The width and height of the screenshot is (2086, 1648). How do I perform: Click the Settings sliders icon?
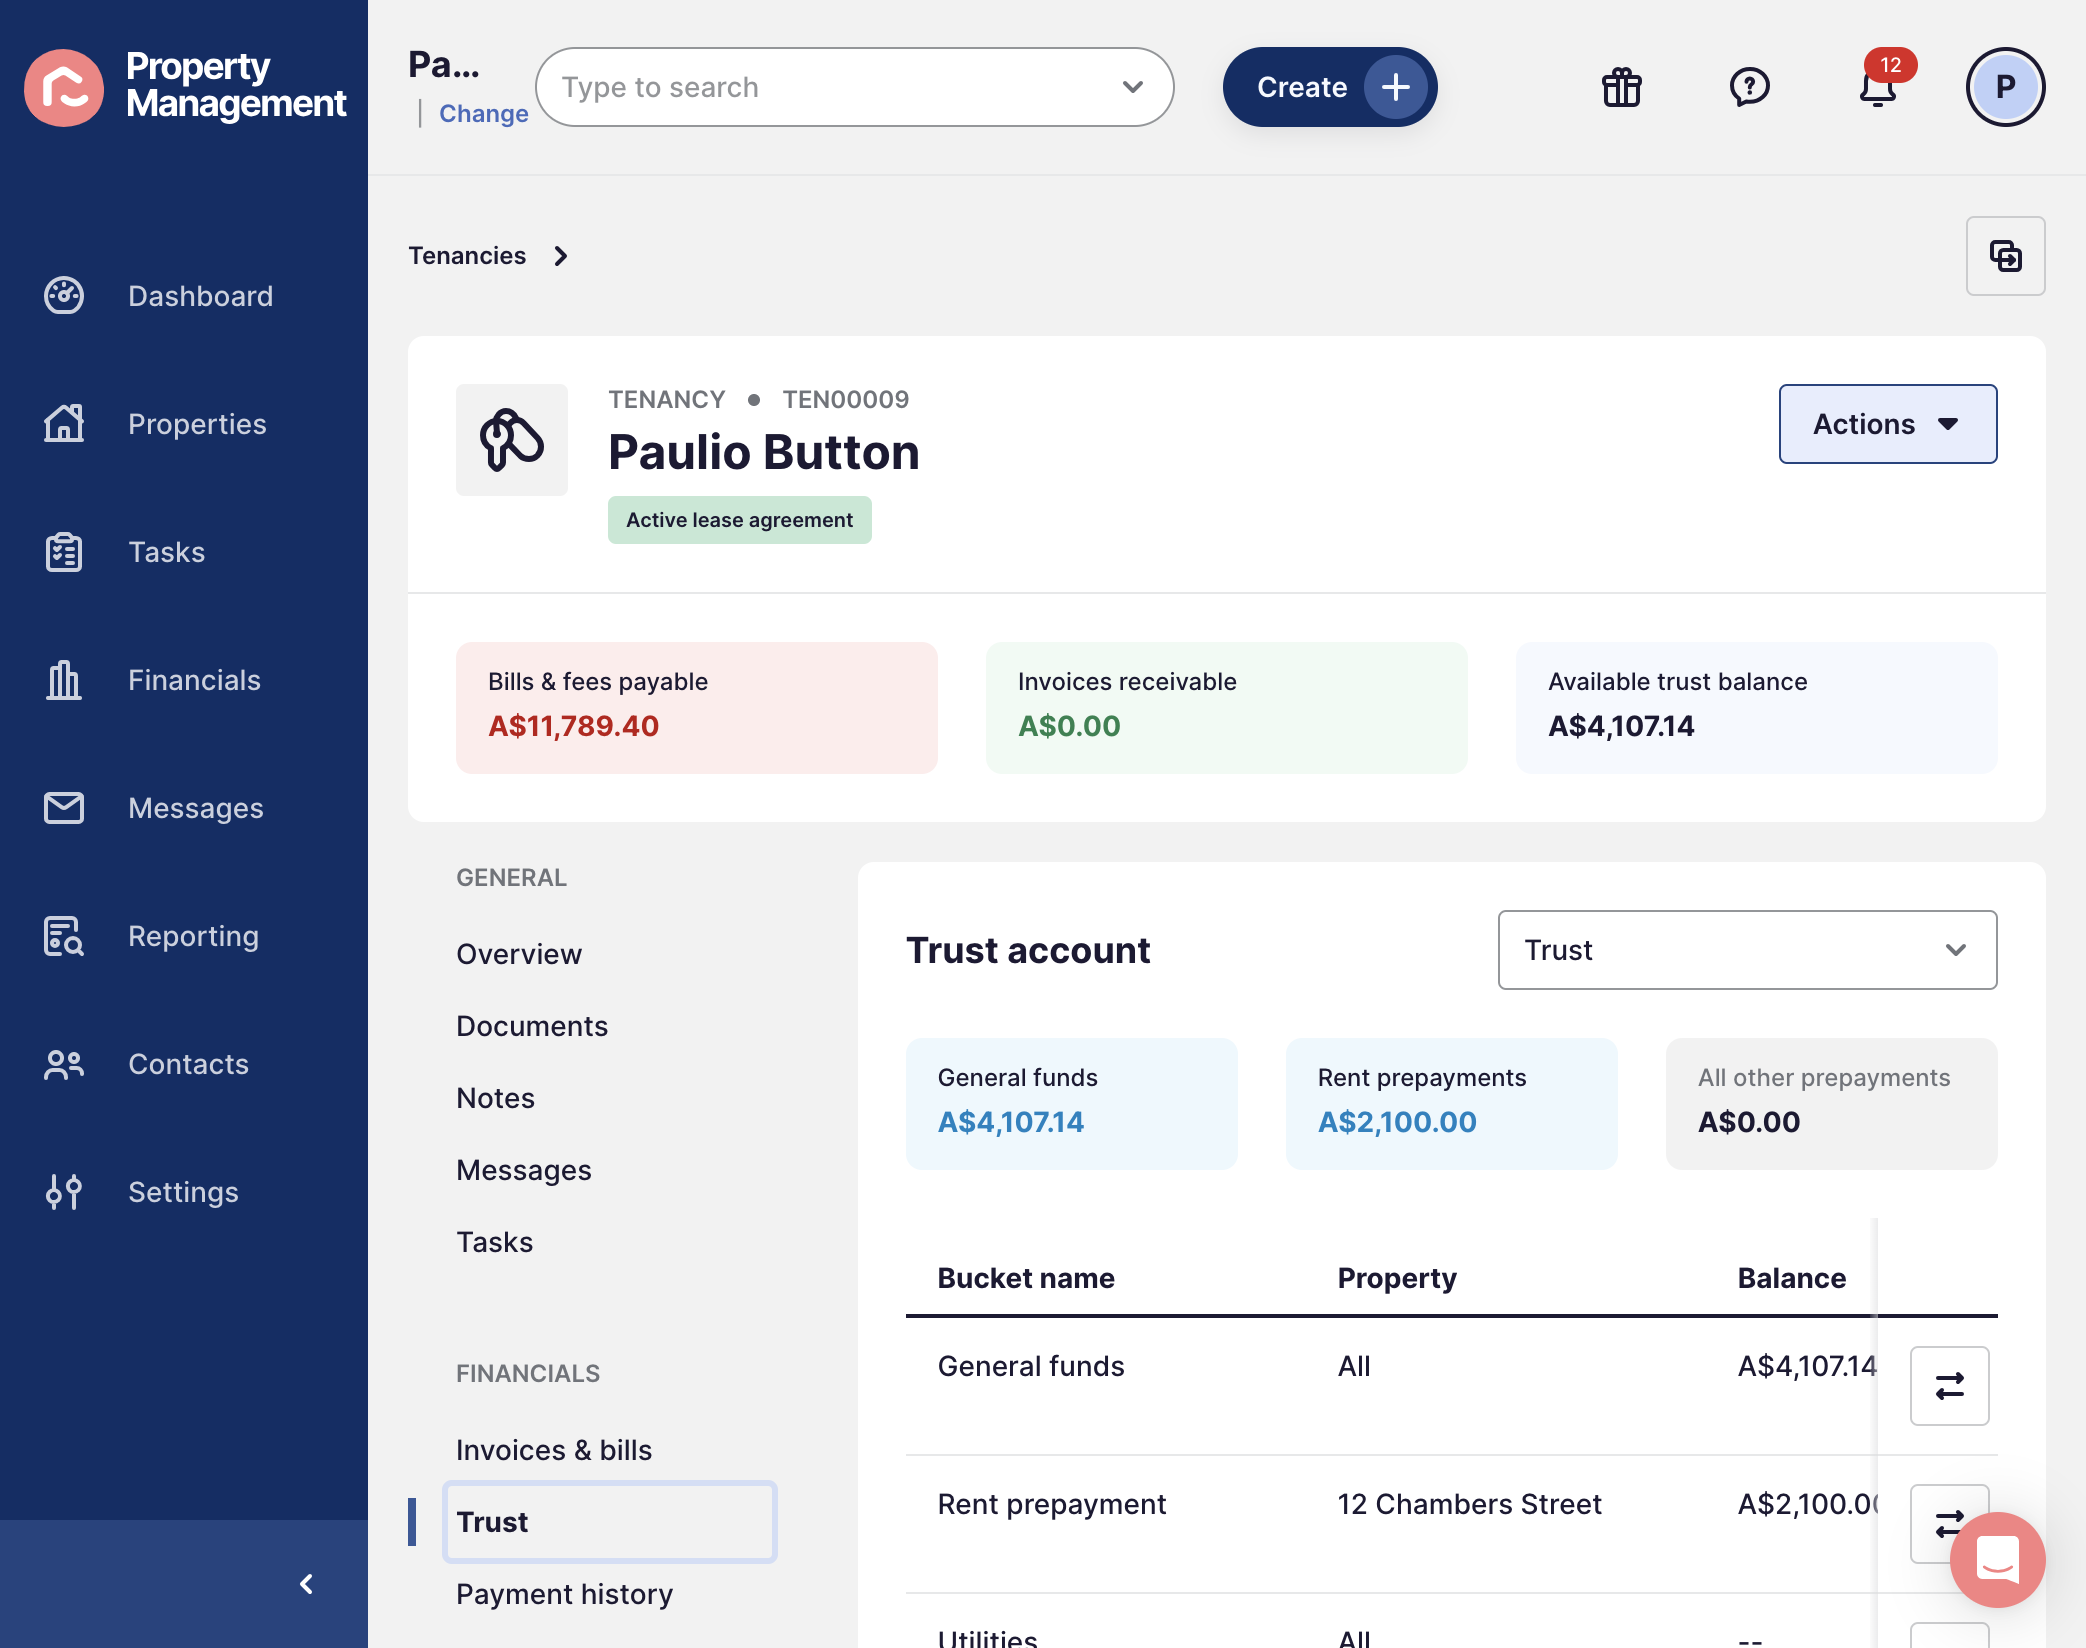pyautogui.click(x=64, y=1192)
